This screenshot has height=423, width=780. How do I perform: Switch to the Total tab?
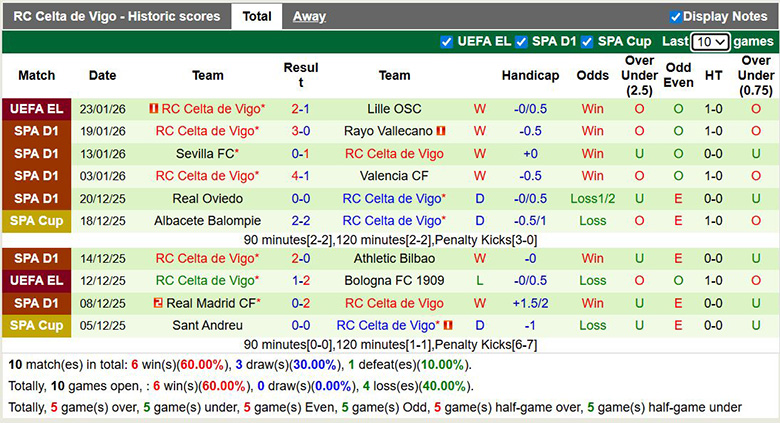point(257,17)
